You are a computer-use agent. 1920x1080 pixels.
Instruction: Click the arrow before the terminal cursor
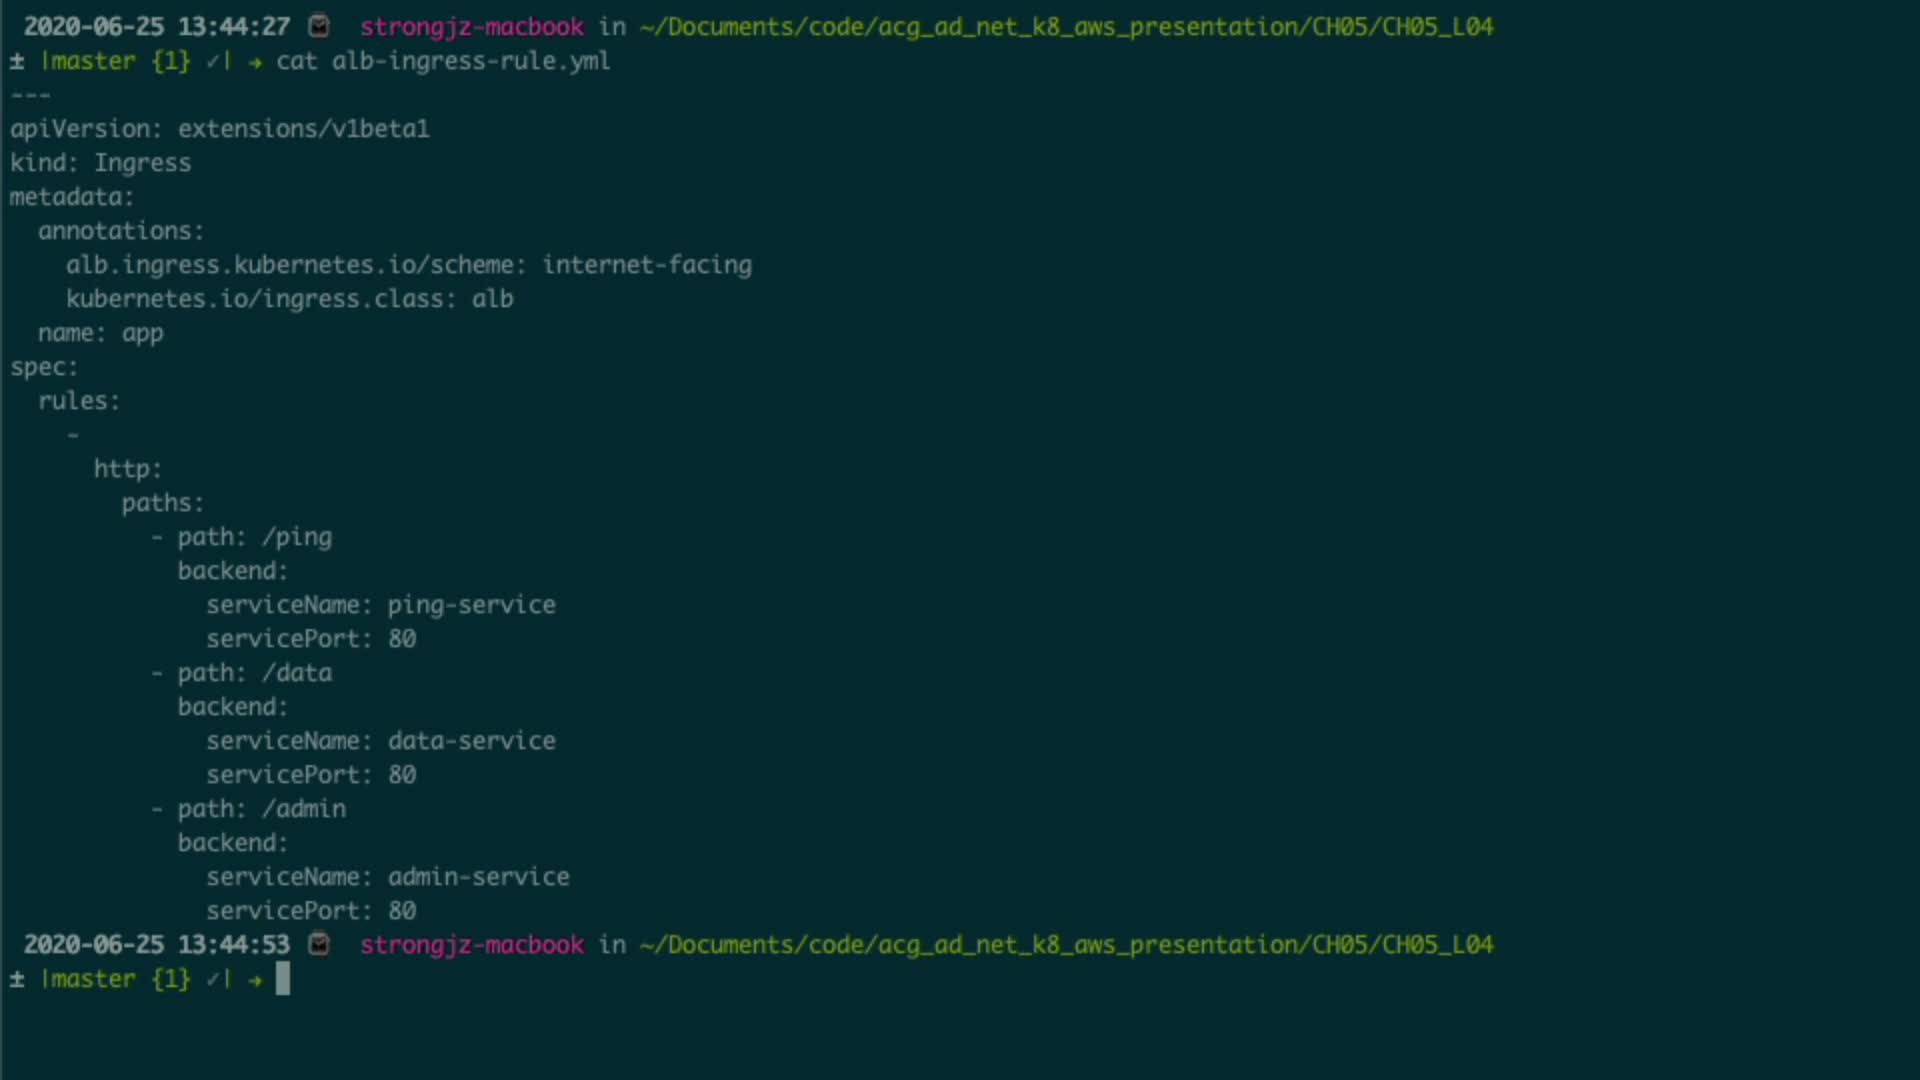pos(256,980)
